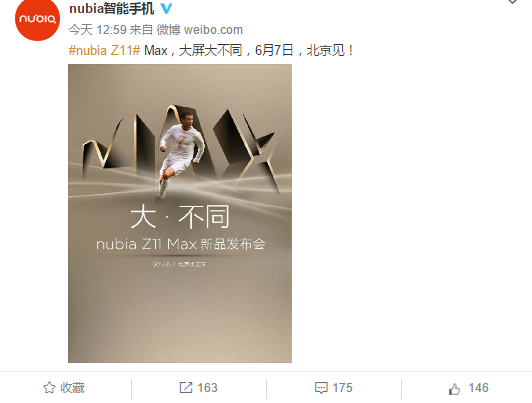Click the thumbs-up like icon
Image resolution: width=532 pixels, height=403 pixels.
tap(454, 389)
